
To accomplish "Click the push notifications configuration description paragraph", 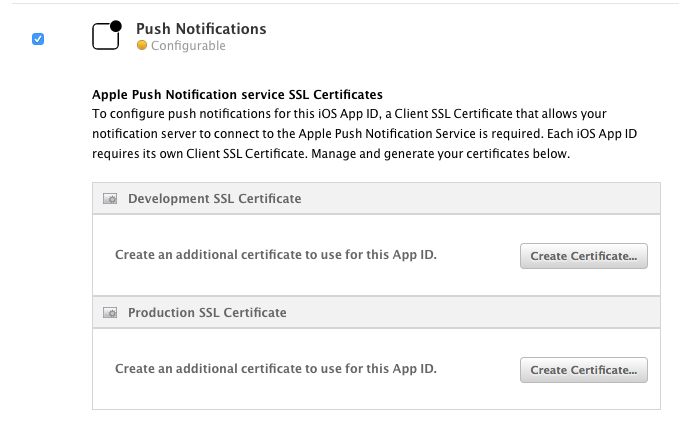I will click(x=364, y=134).
